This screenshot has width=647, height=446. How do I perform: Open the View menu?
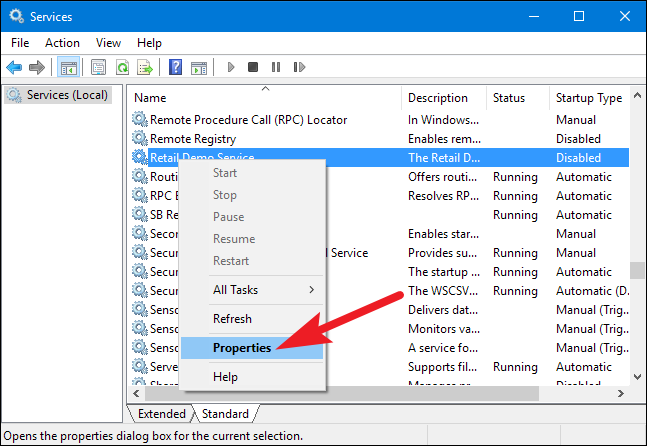click(x=108, y=43)
